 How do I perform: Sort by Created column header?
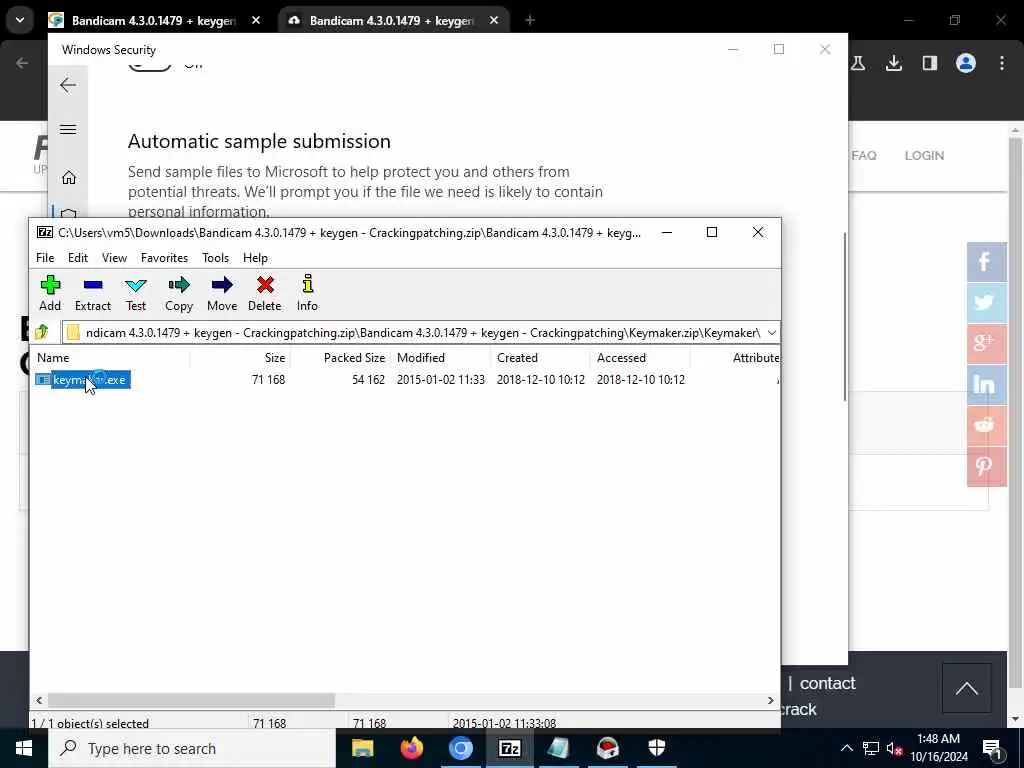point(540,358)
